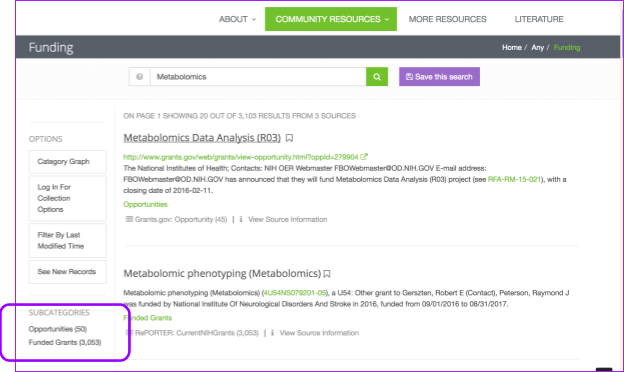
Task: Click the external link icon after grants.gov URL
Action: (x=364, y=157)
